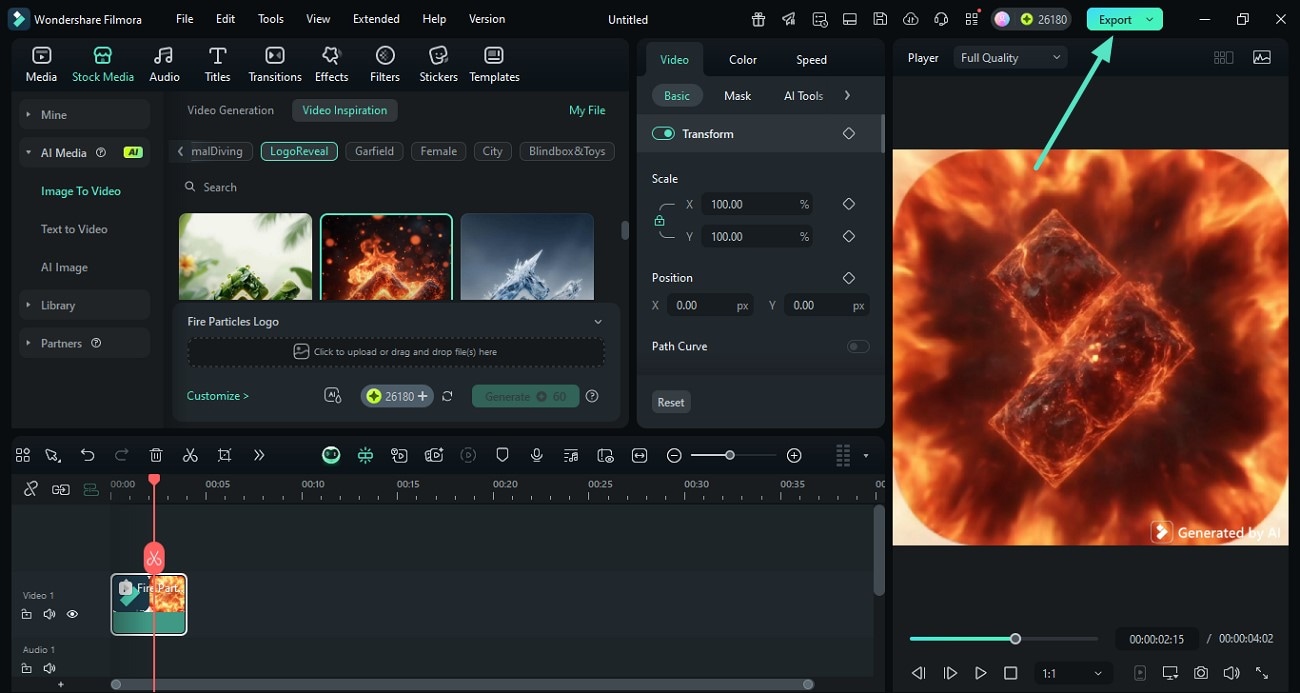Enable the Path Curve switch
1300x693 pixels.
pyautogui.click(x=858, y=346)
